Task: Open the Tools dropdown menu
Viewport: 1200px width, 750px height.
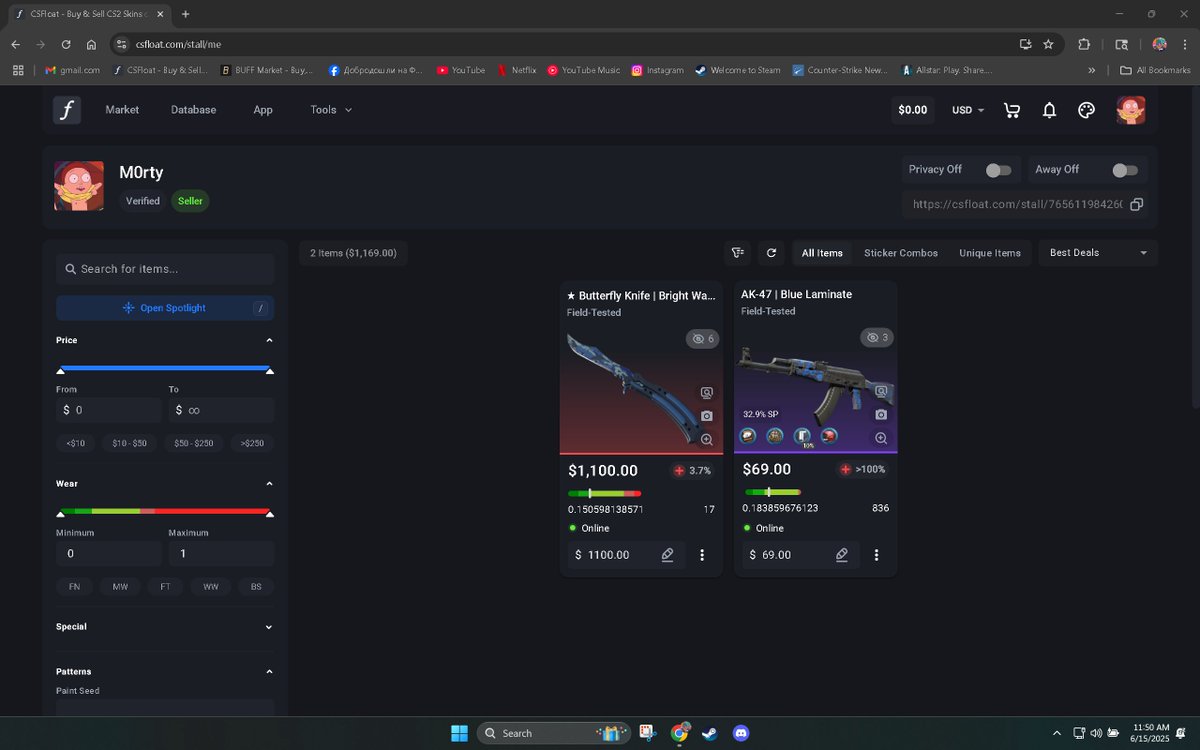Action: coord(331,110)
